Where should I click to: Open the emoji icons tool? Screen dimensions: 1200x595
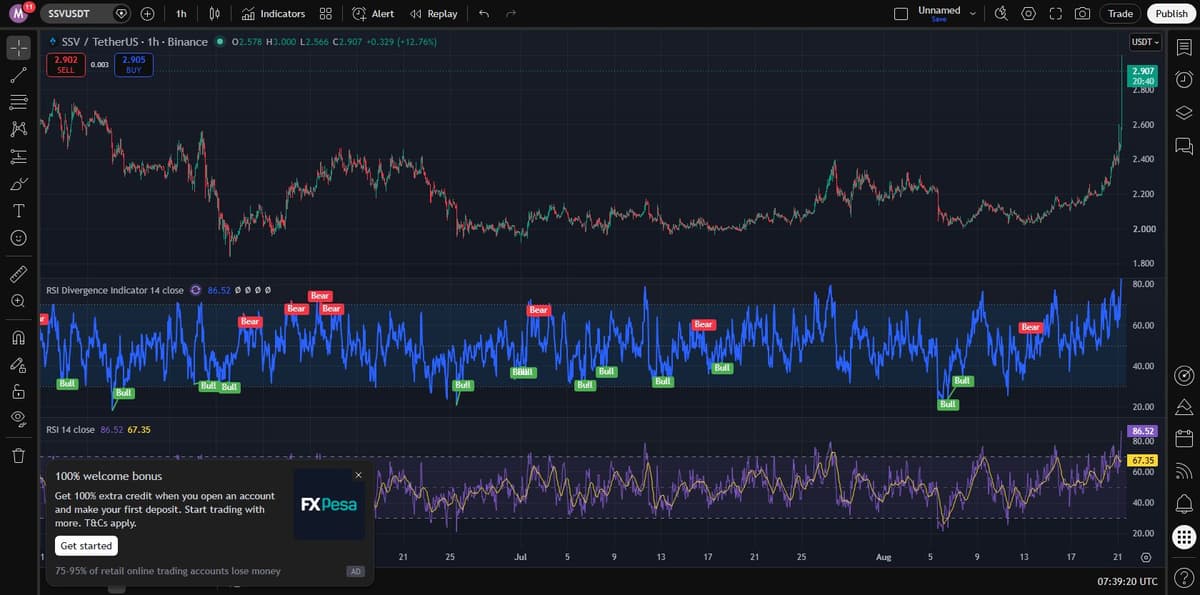point(18,238)
